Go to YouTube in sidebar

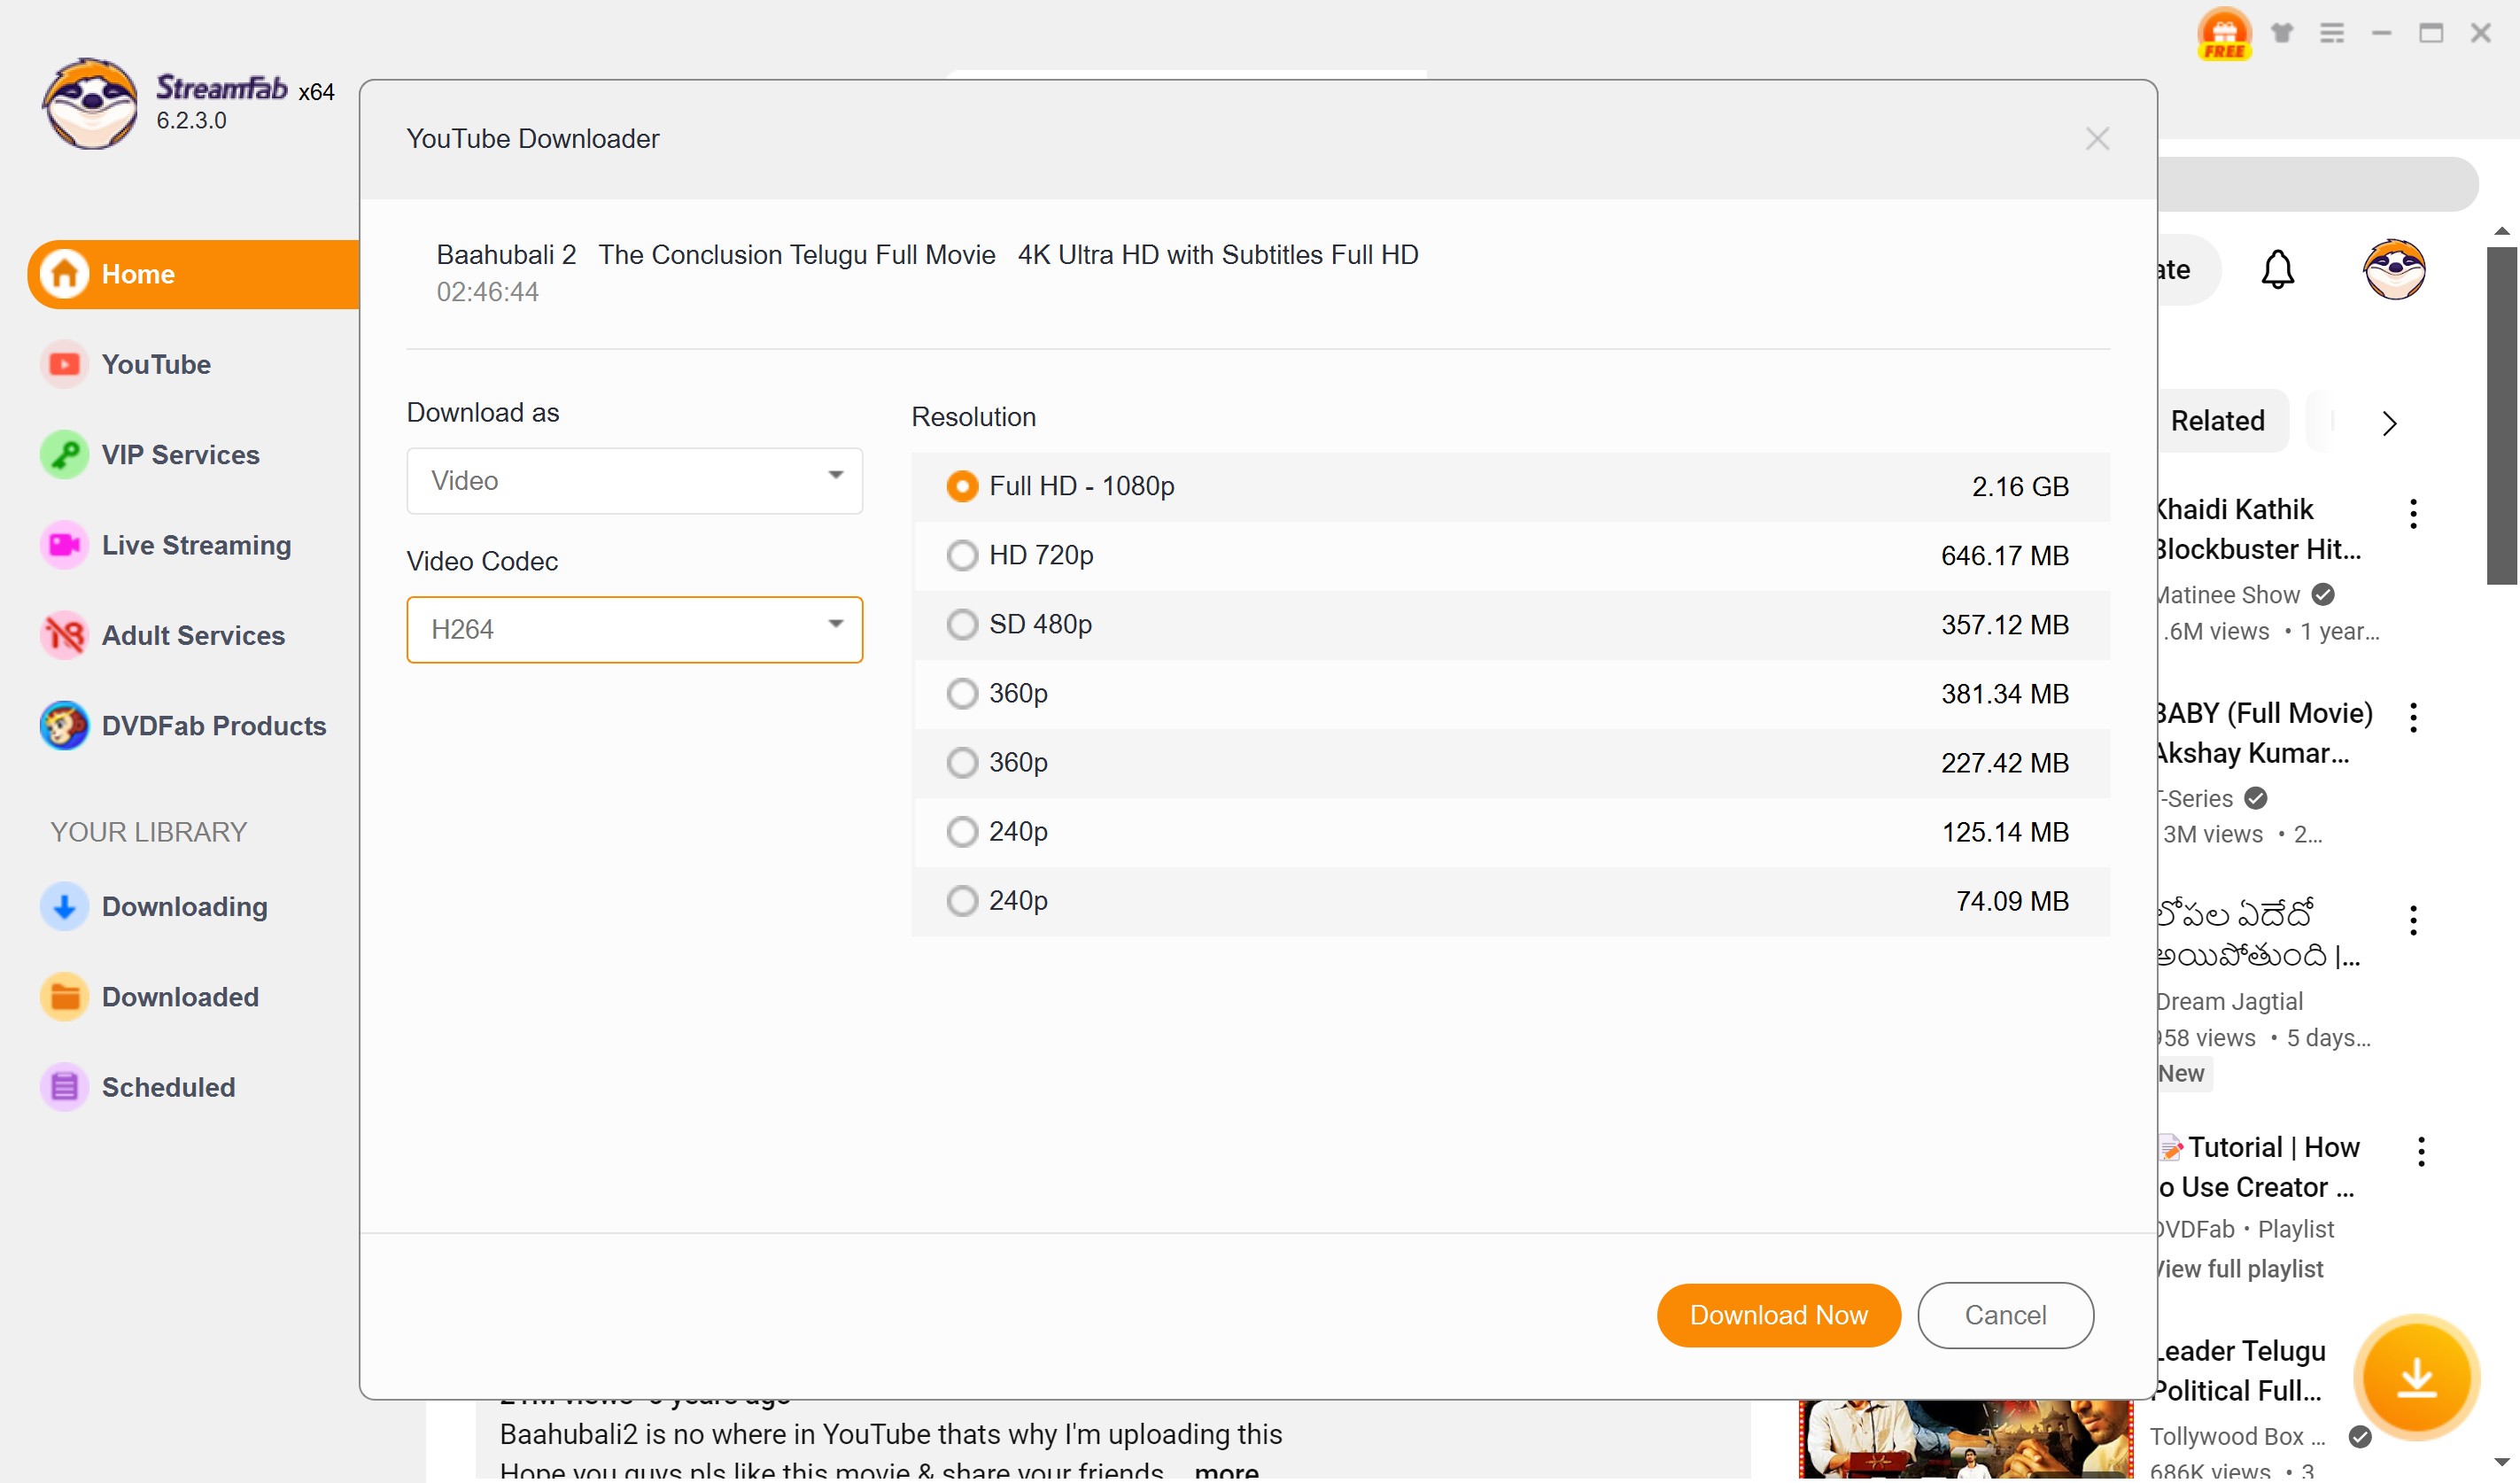tap(156, 364)
